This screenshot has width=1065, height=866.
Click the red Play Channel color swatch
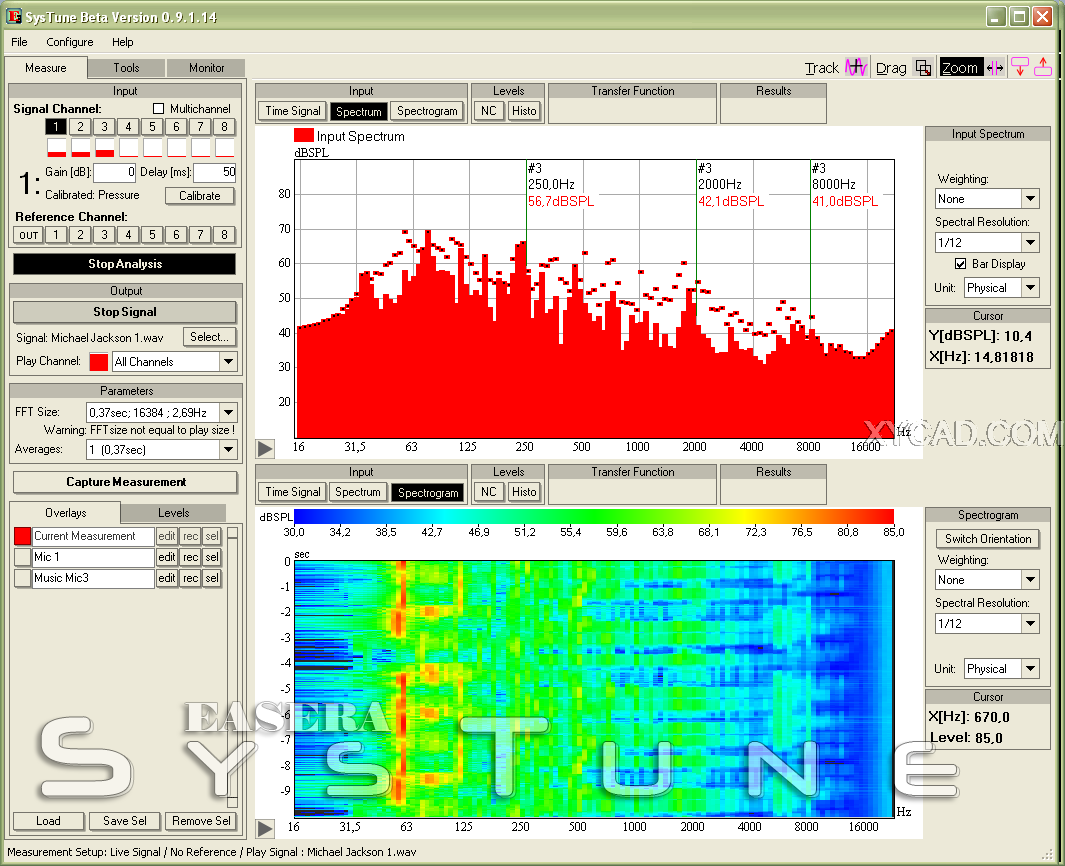click(98, 361)
